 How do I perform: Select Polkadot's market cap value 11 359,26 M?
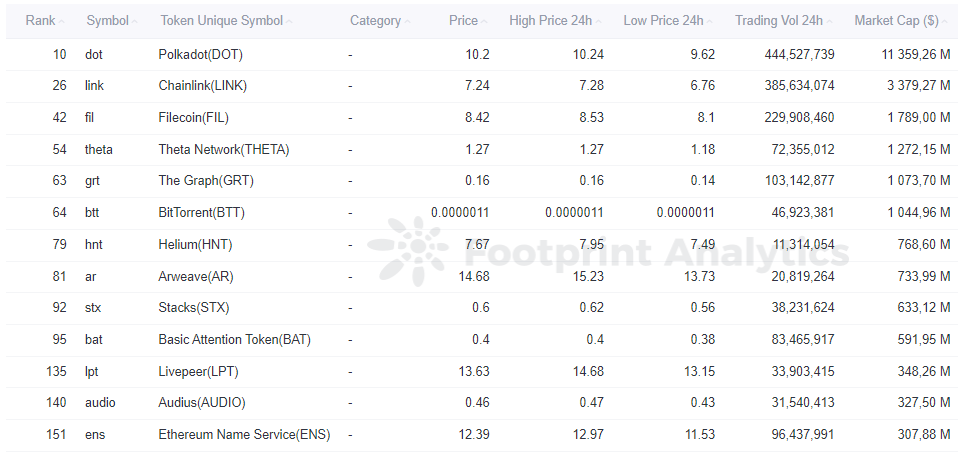(916, 54)
